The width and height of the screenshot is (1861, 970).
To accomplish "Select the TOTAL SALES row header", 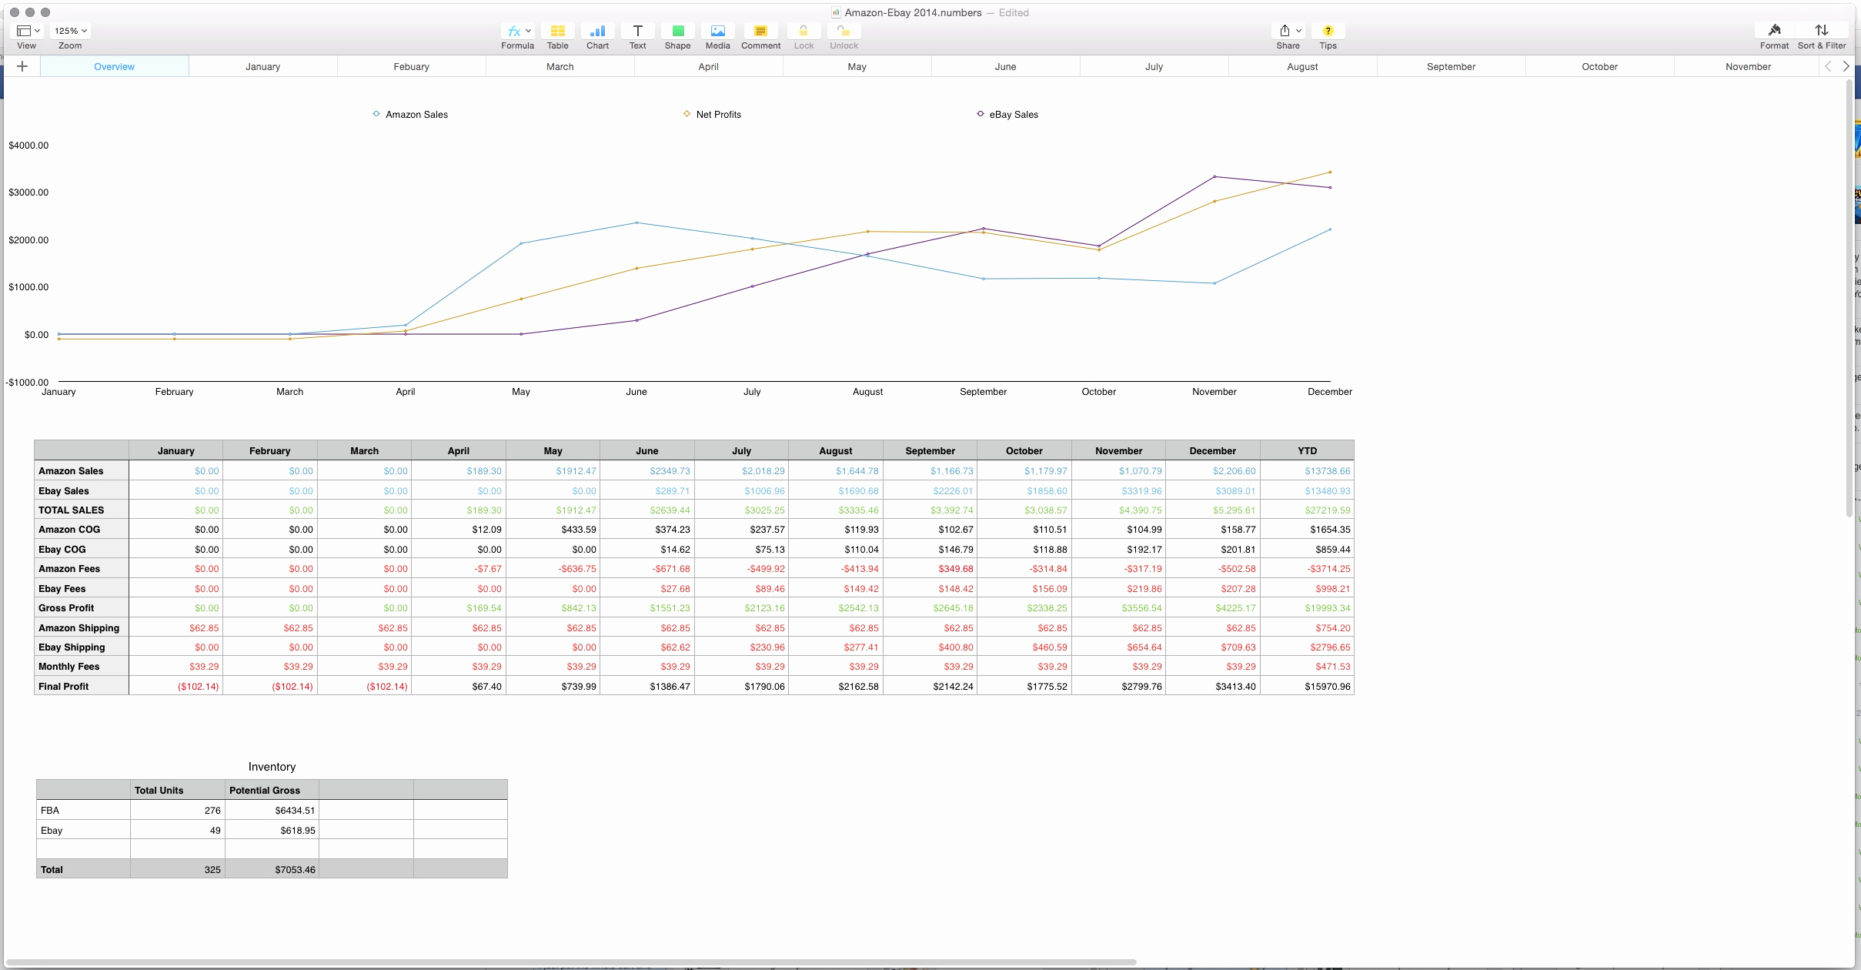I will tap(81, 510).
